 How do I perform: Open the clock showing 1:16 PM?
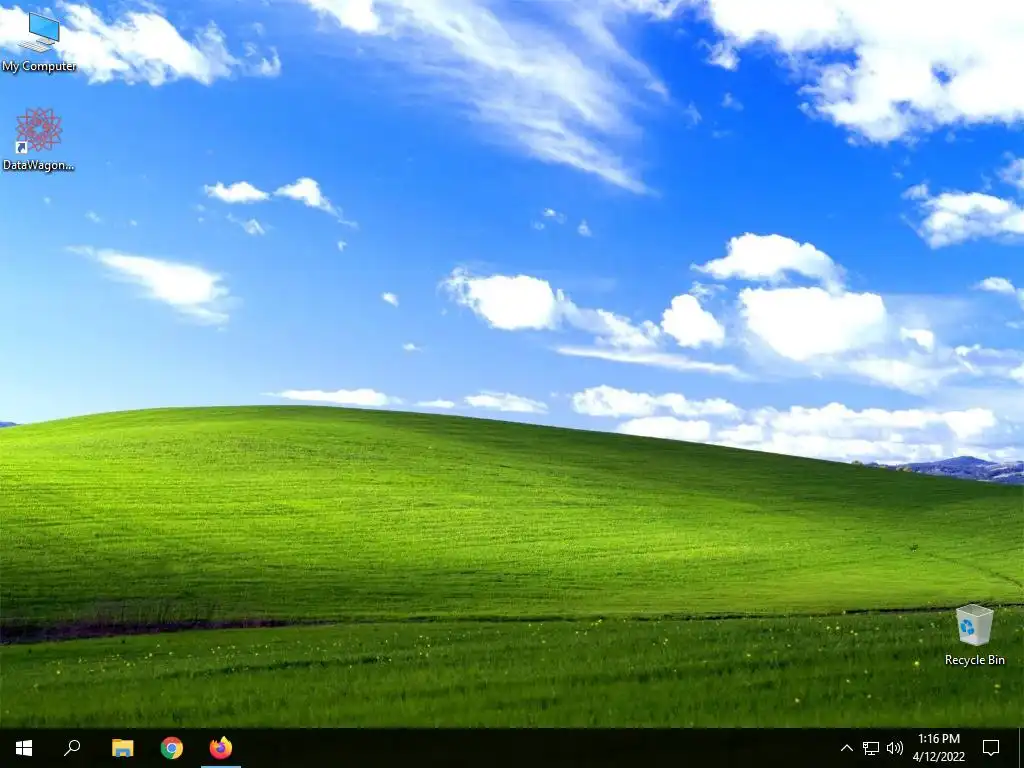(x=938, y=748)
